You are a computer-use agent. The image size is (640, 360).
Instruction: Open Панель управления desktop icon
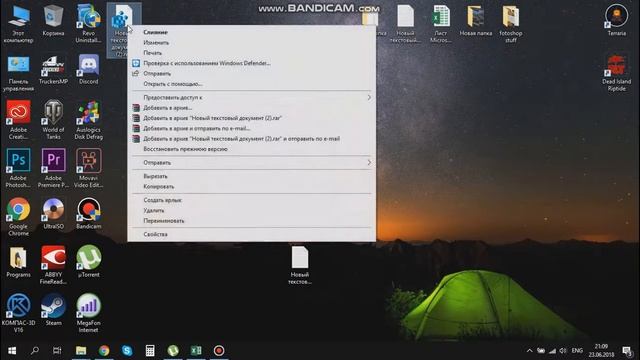point(18,73)
